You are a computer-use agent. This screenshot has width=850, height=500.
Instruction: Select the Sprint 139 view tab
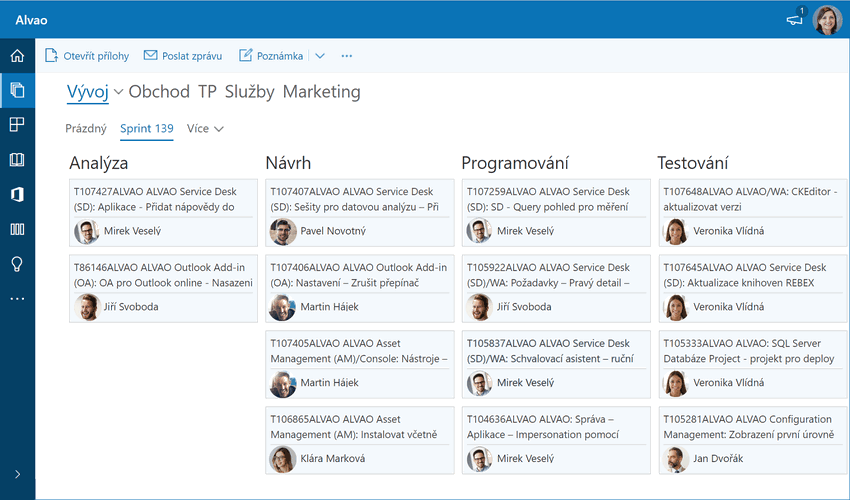click(x=146, y=129)
